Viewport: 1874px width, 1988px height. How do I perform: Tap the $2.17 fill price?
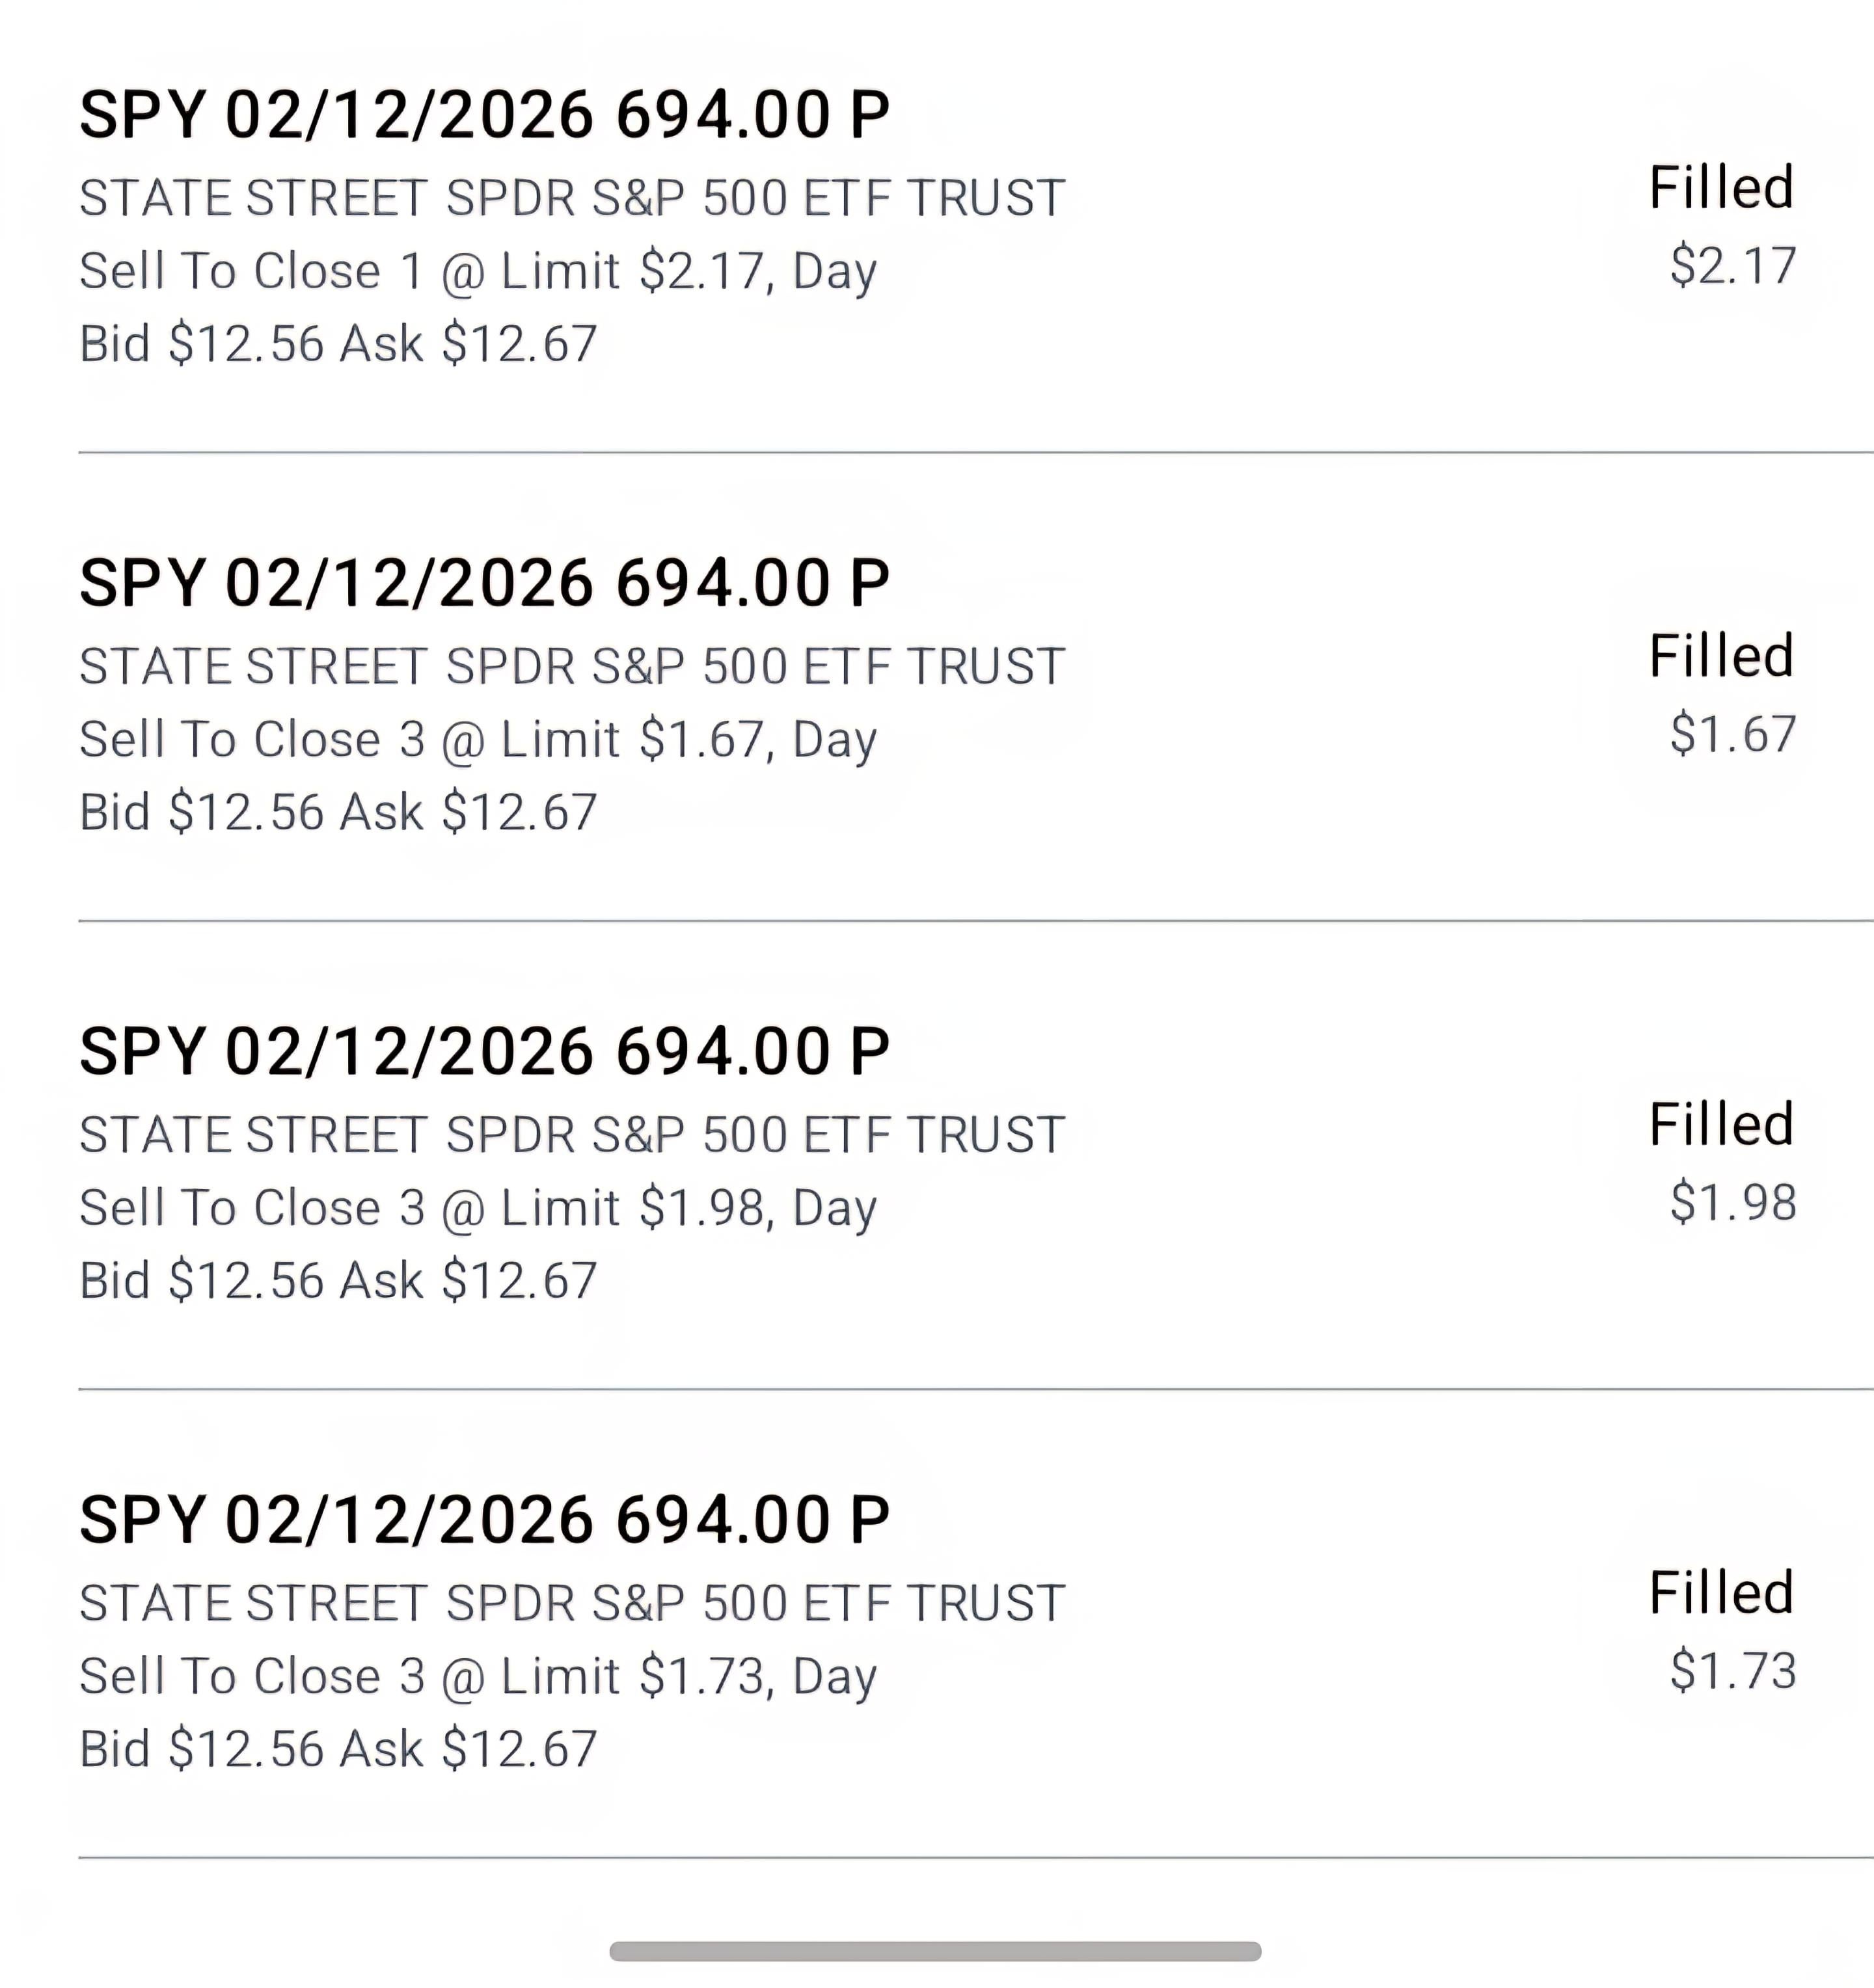pyautogui.click(x=1732, y=266)
